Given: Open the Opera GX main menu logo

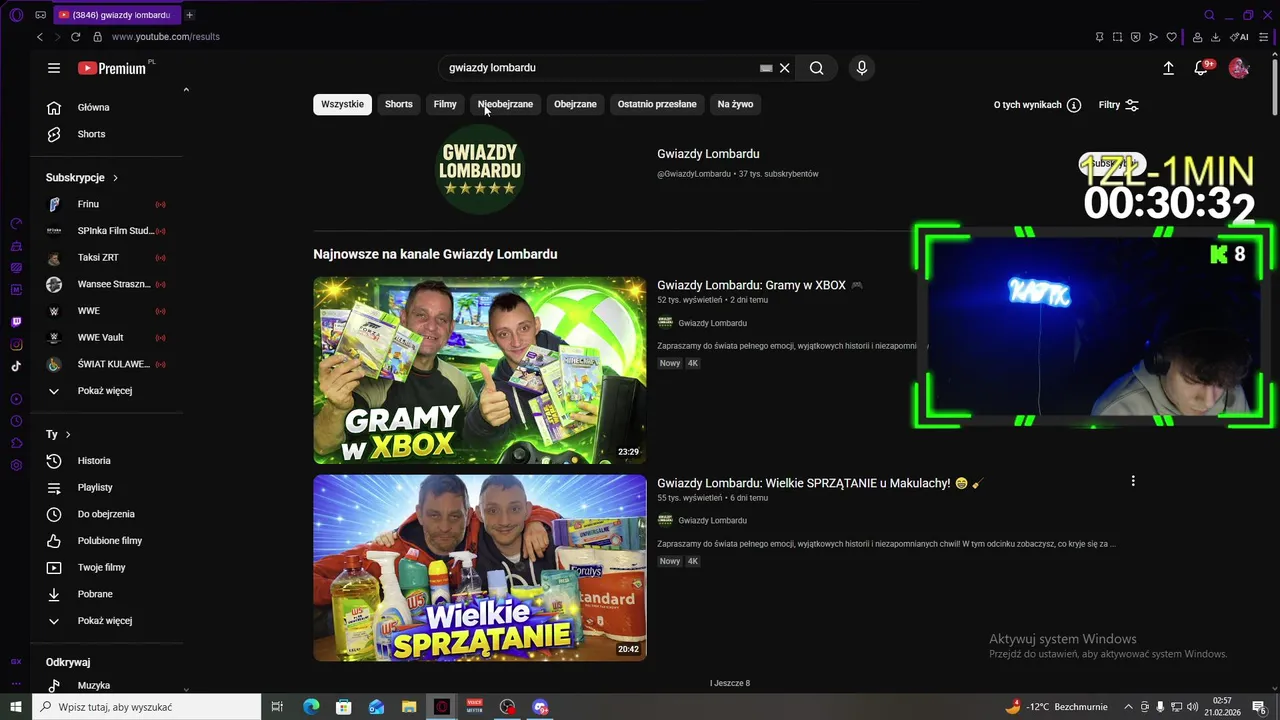Looking at the screenshot, I should (x=16, y=15).
